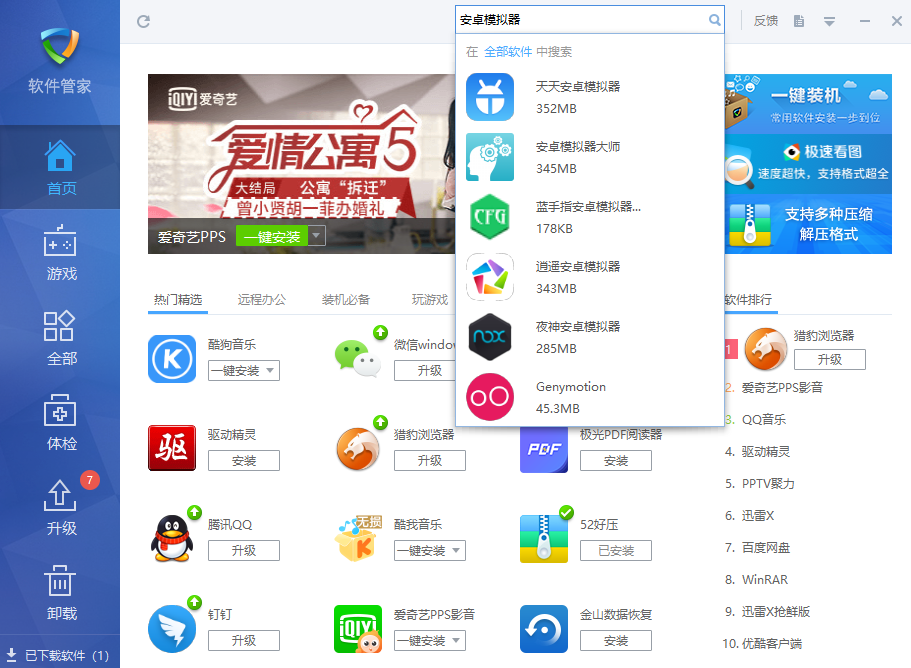Switch to the 玩游戏 tab
This screenshot has height=668, width=911.
(x=430, y=300)
